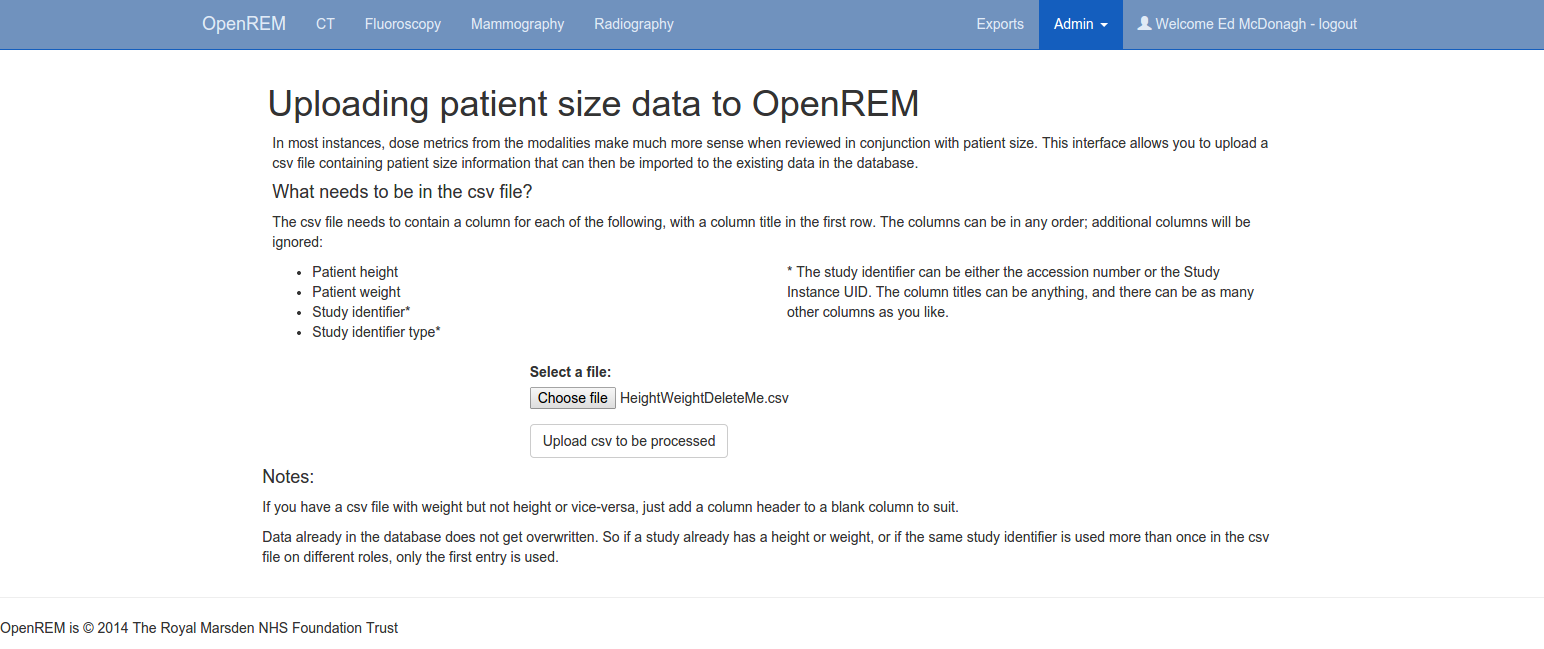The width and height of the screenshot is (1544, 649).
Task: Click the caret arrow beside Admin
Action: [1103, 25]
